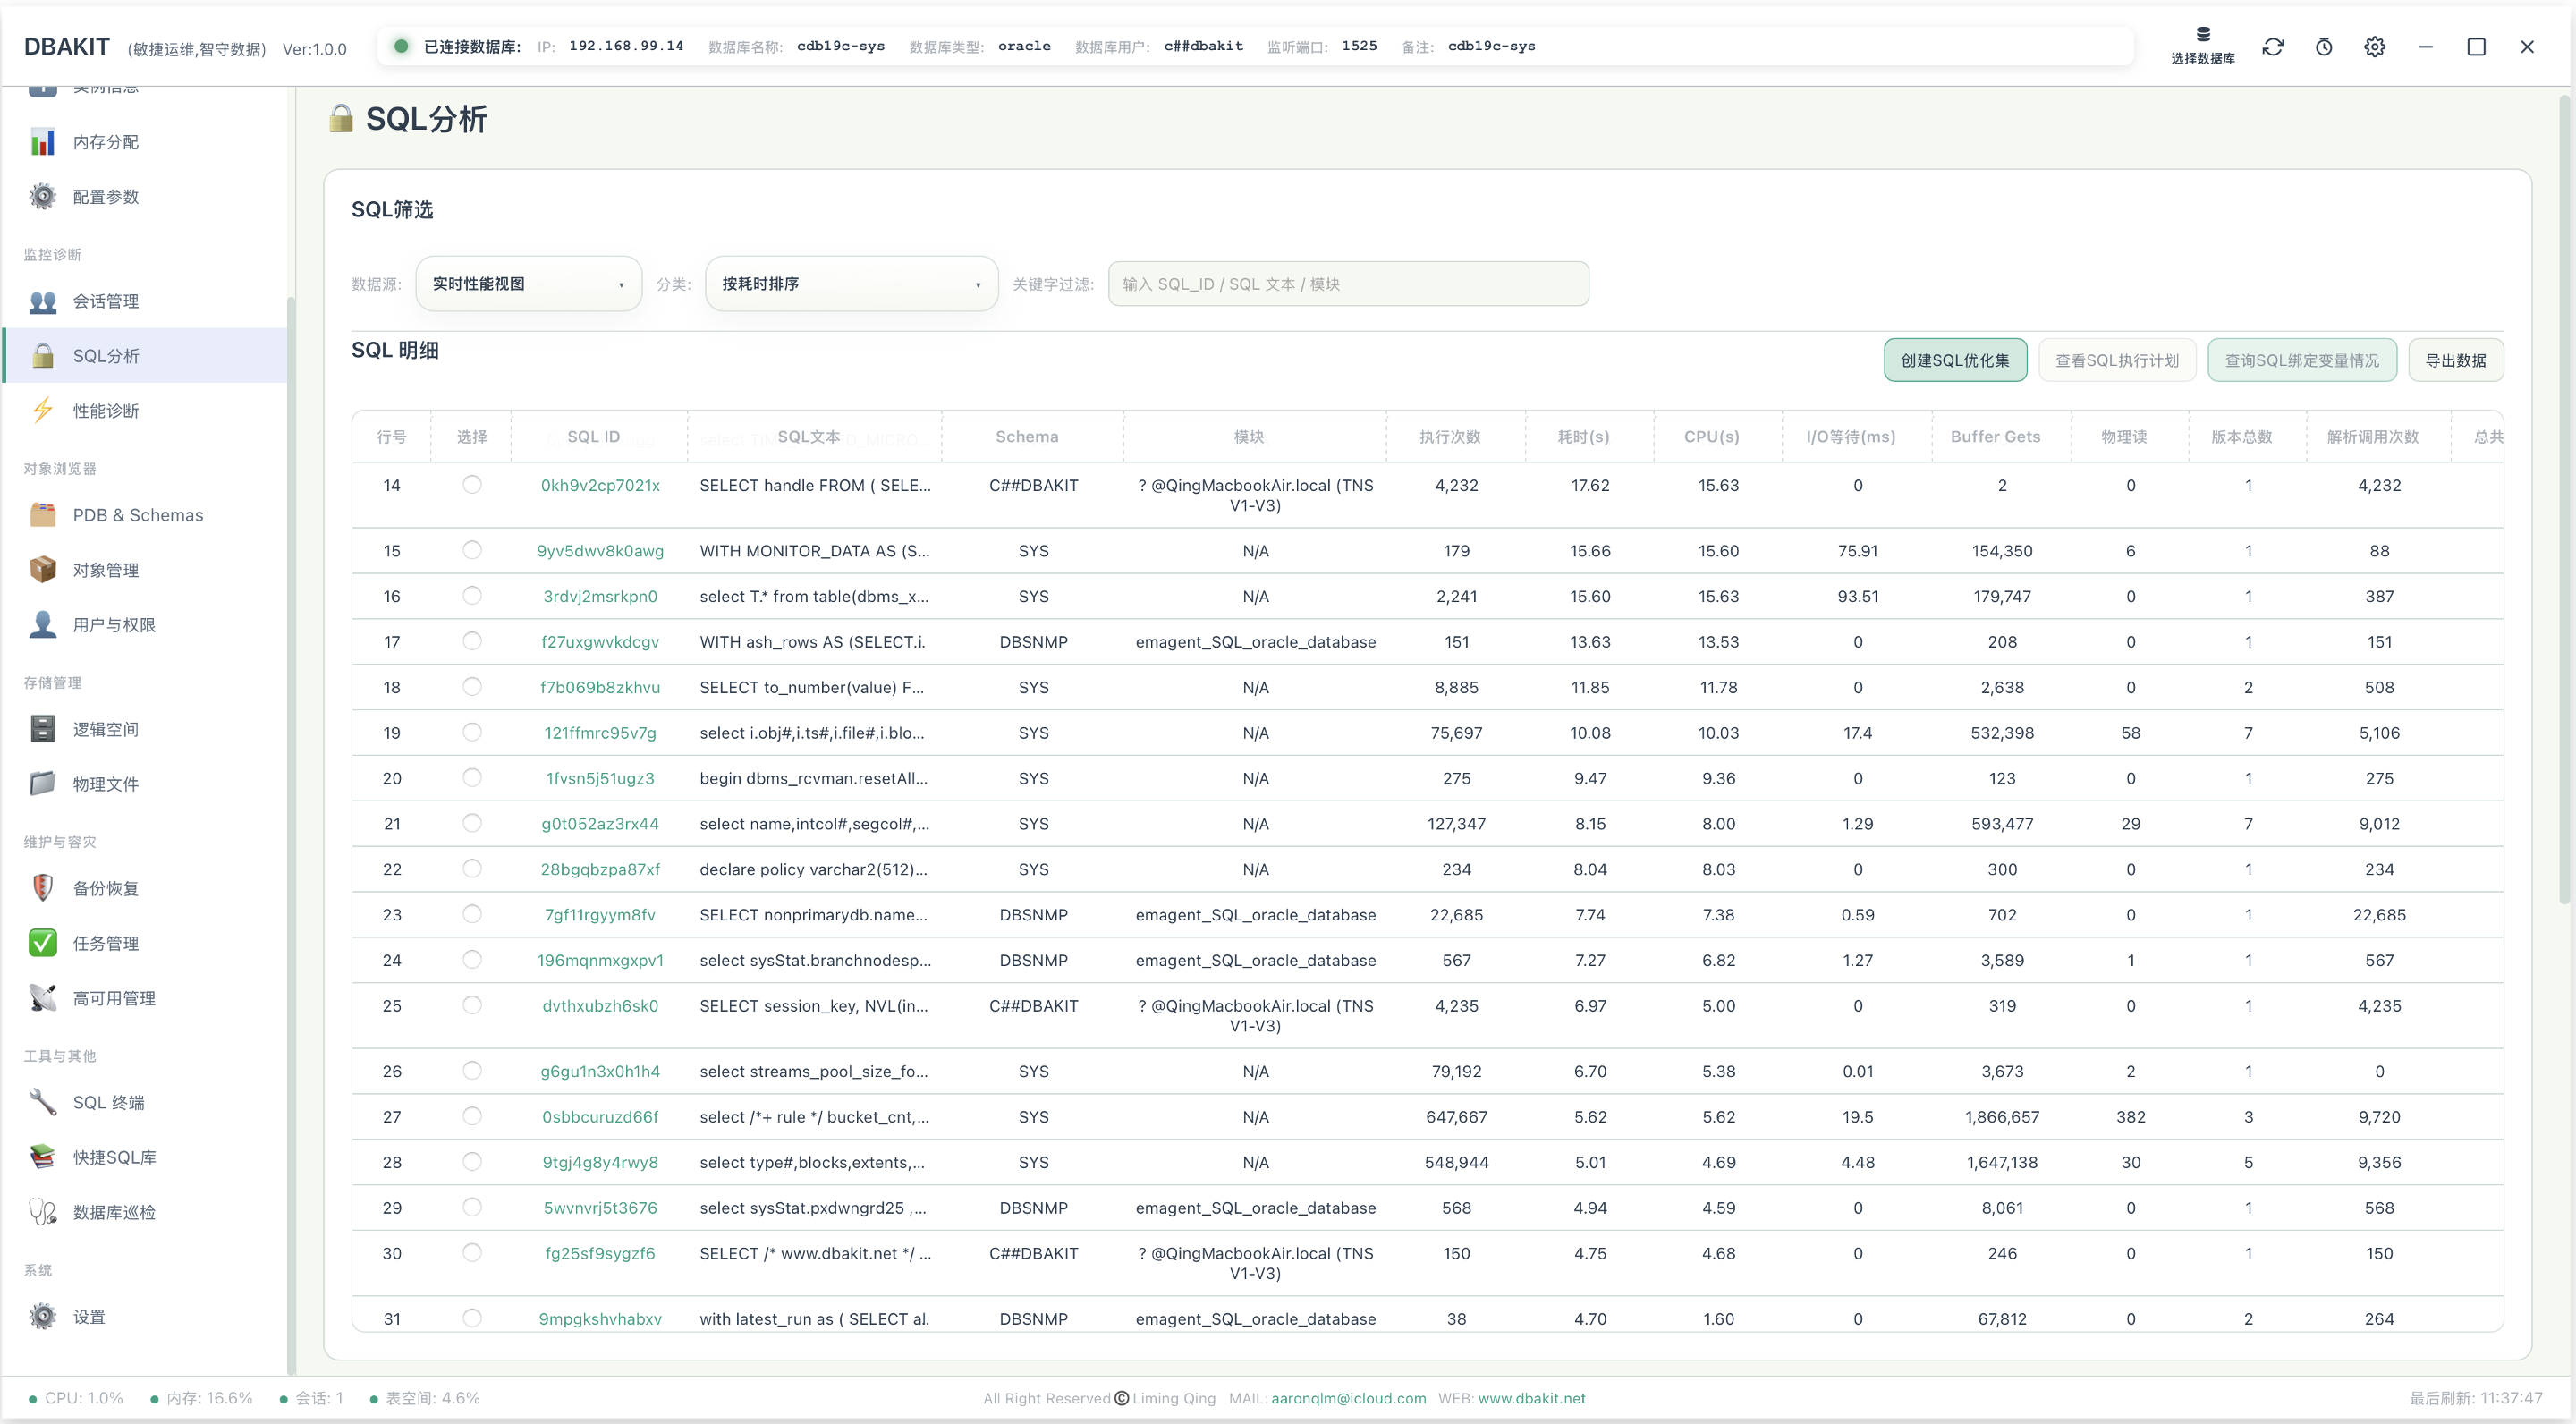Click the refresh icon in title bar
2576x1424 pixels.
coord(2273,46)
